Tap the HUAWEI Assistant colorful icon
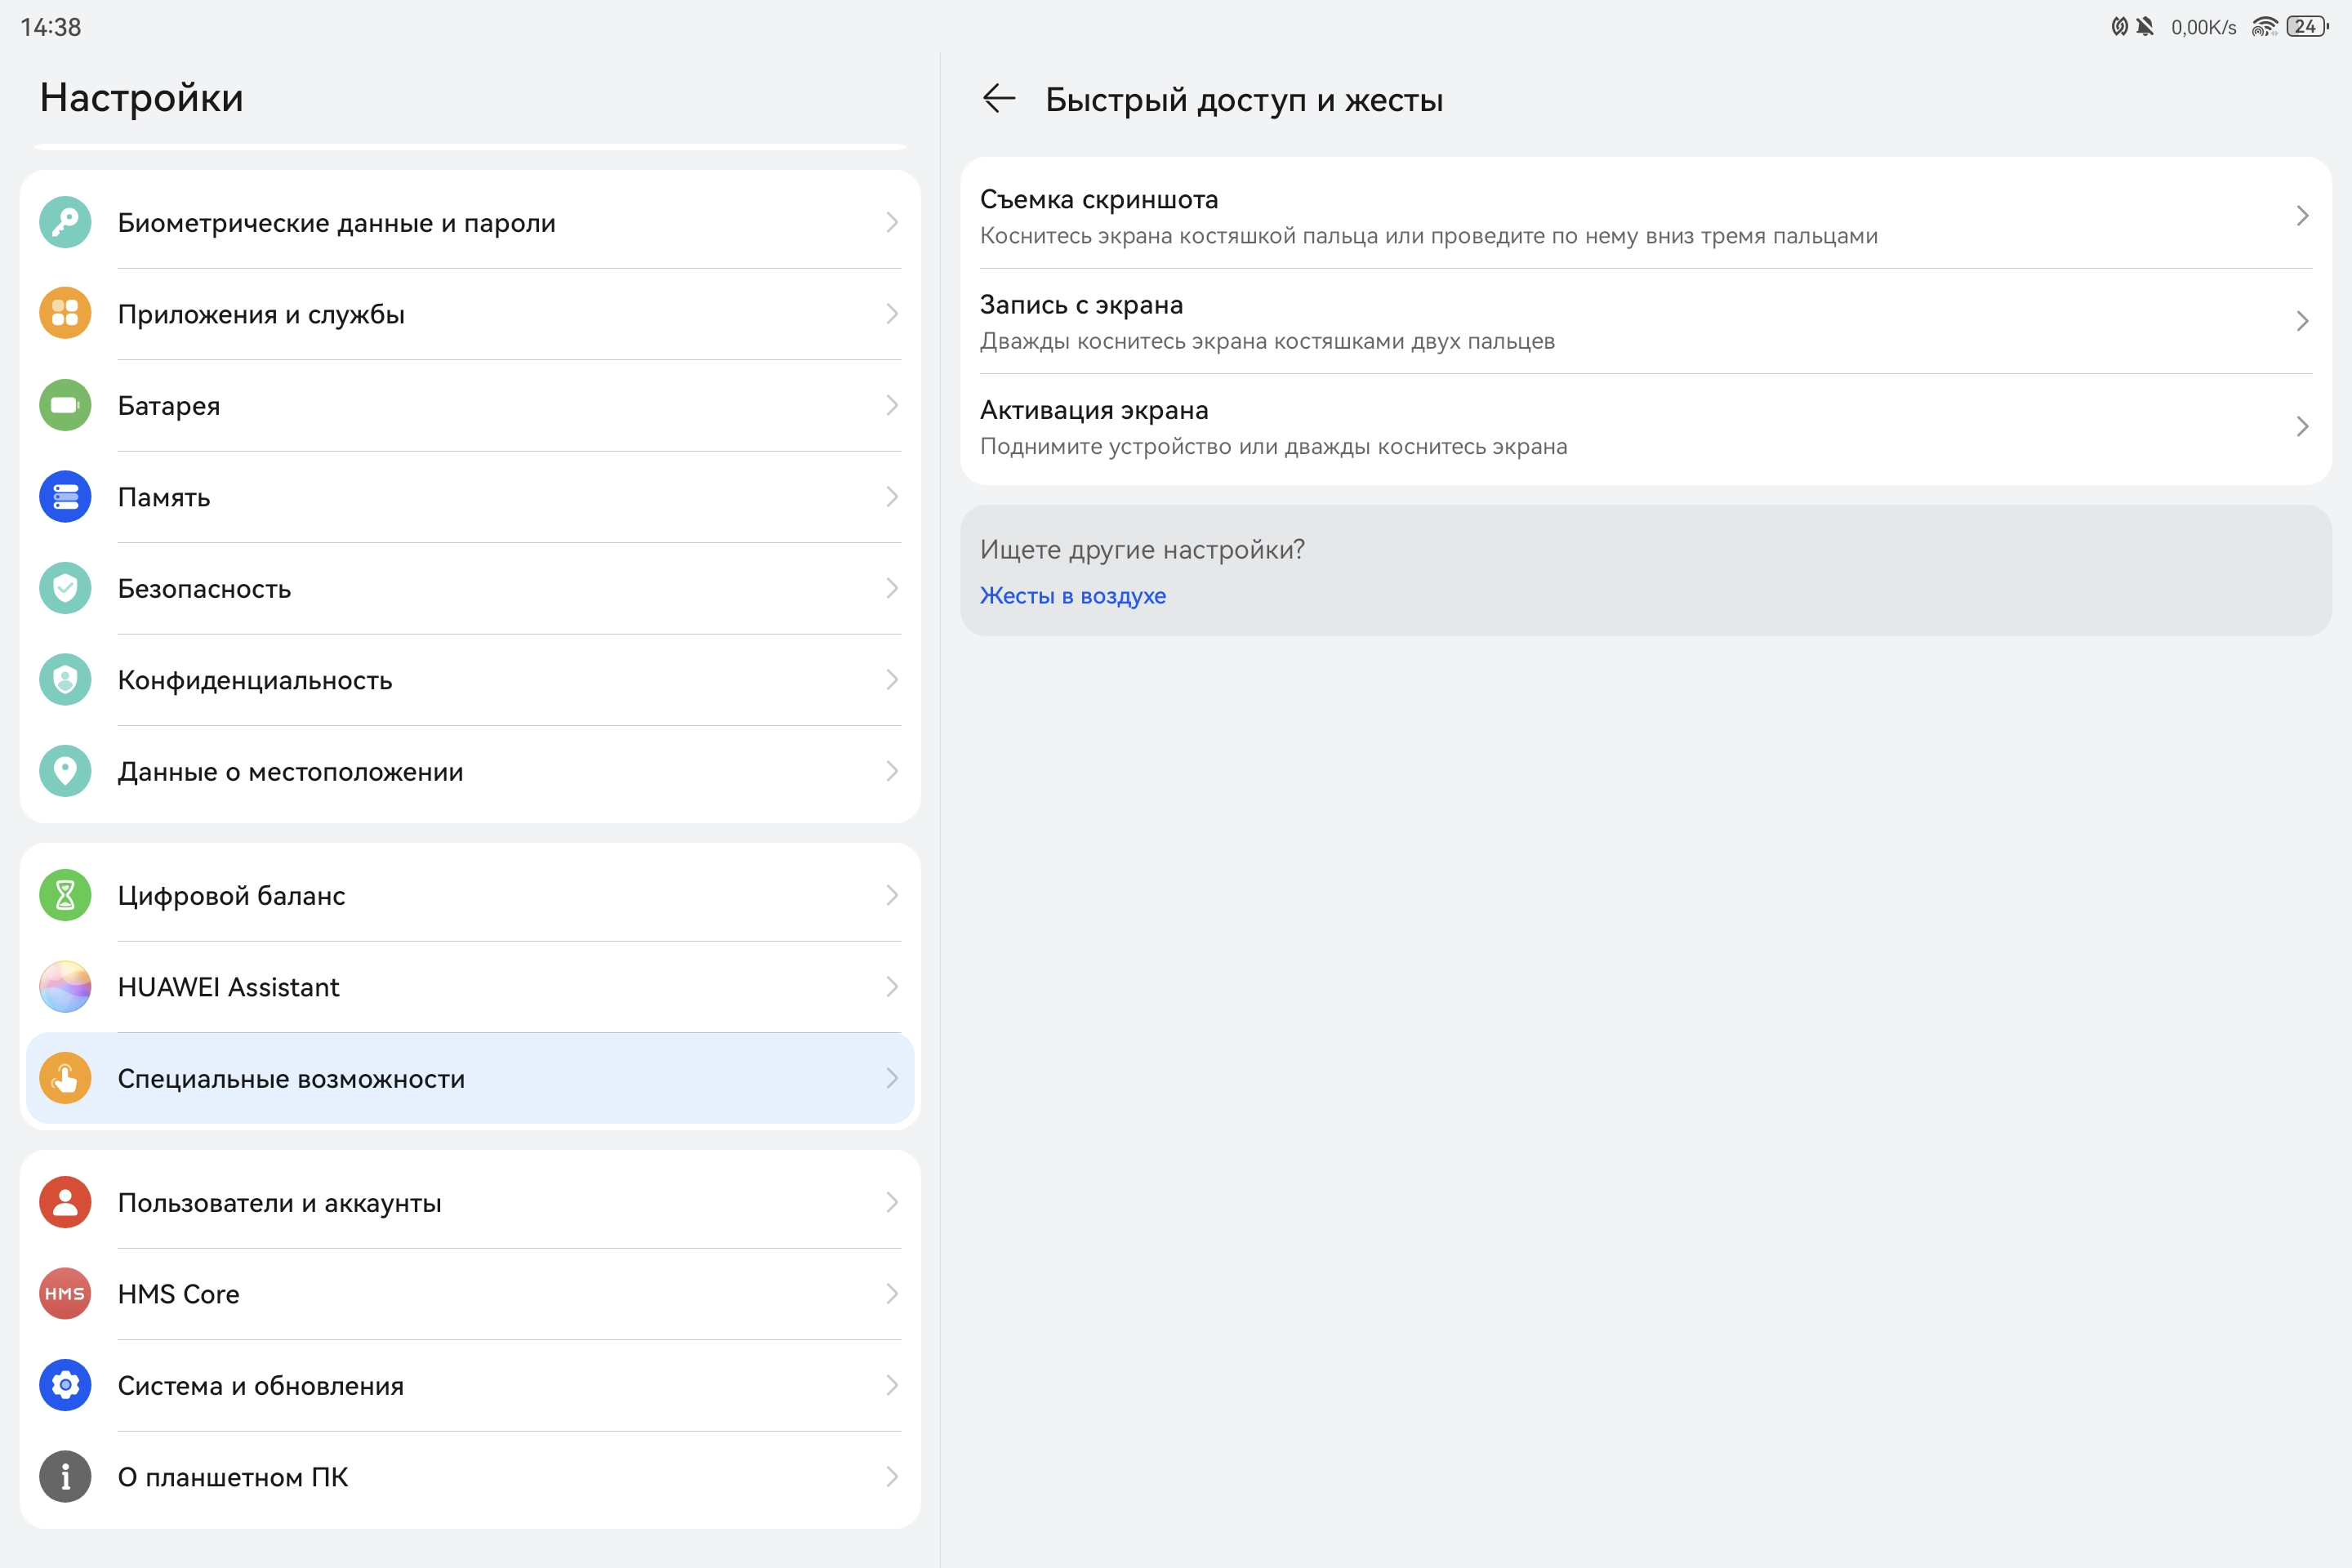This screenshot has height=1568, width=2352. (65, 987)
